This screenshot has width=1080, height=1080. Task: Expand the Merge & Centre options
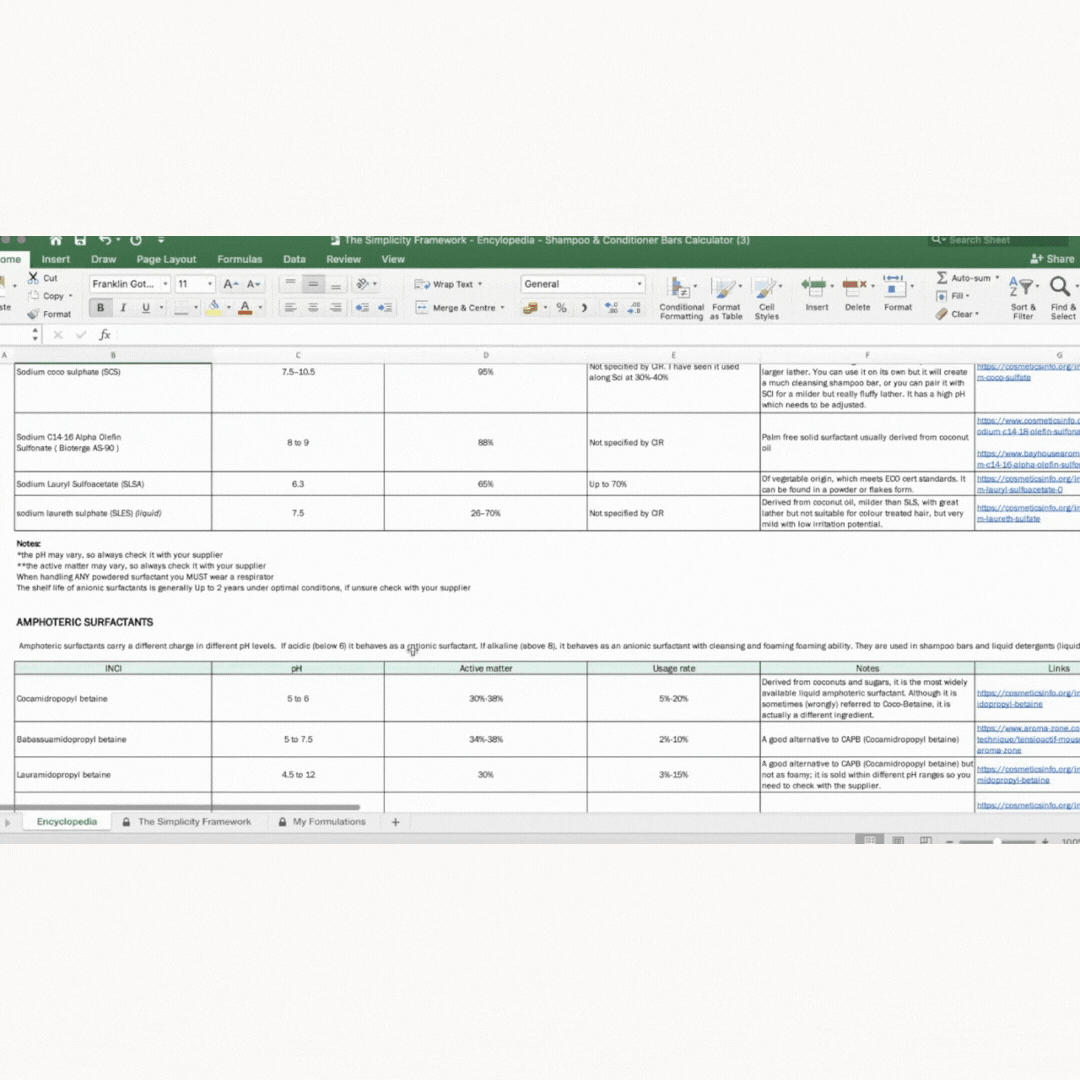coord(502,308)
